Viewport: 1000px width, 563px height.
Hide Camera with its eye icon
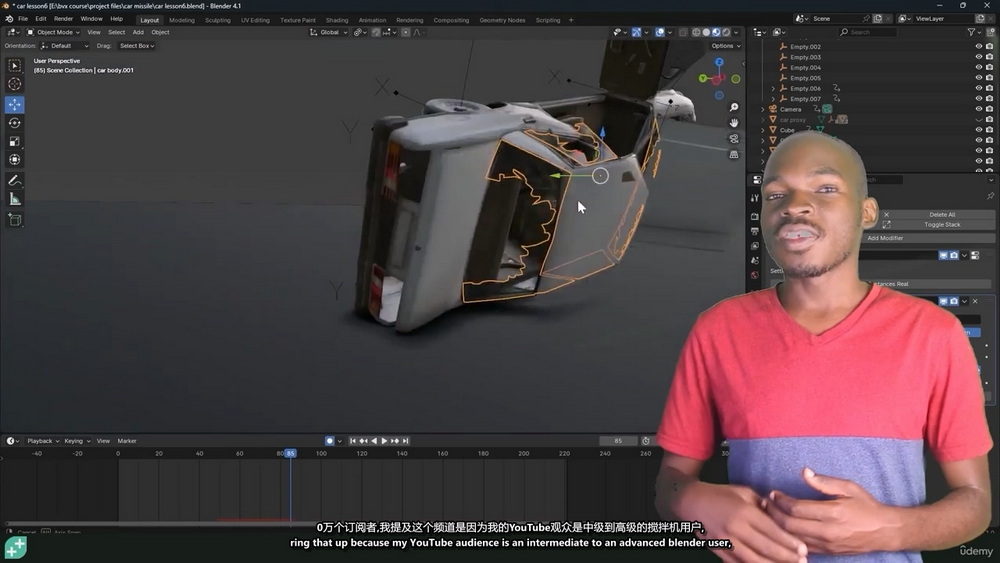[x=978, y=109]
